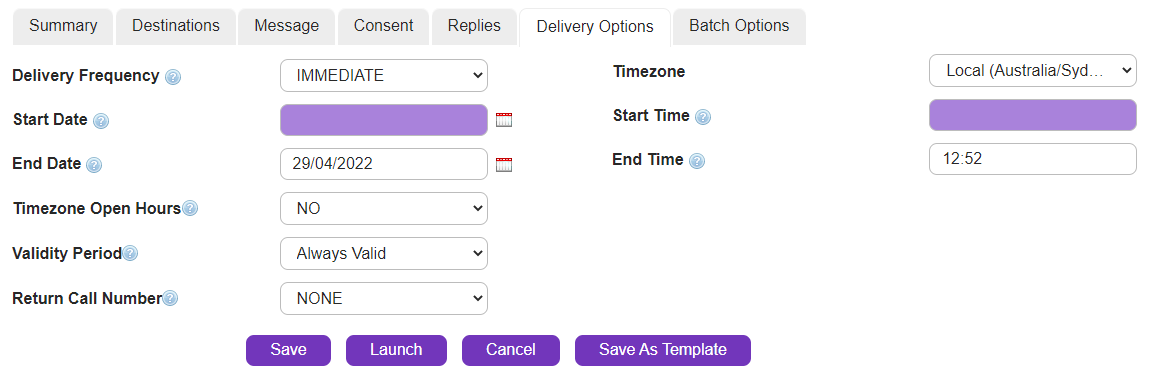Open the Timezone Local Australia/Sydney dropdown
This screenshot has width=1173, height=375.
coord(1032,70)
